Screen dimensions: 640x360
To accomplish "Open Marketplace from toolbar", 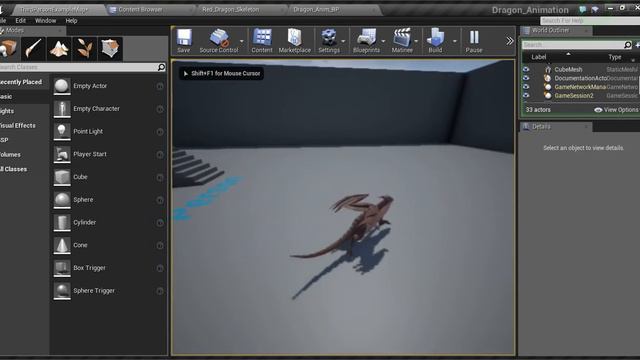I will click(x=295, y=41).
